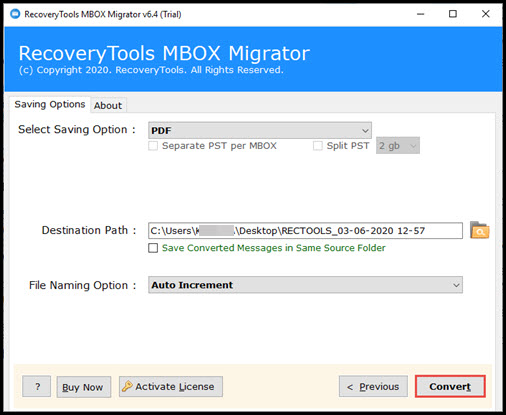The image size is (506, 415).
Task: Click the copyright 2020 RecoveryTools text line
Action: pos(151,70)
